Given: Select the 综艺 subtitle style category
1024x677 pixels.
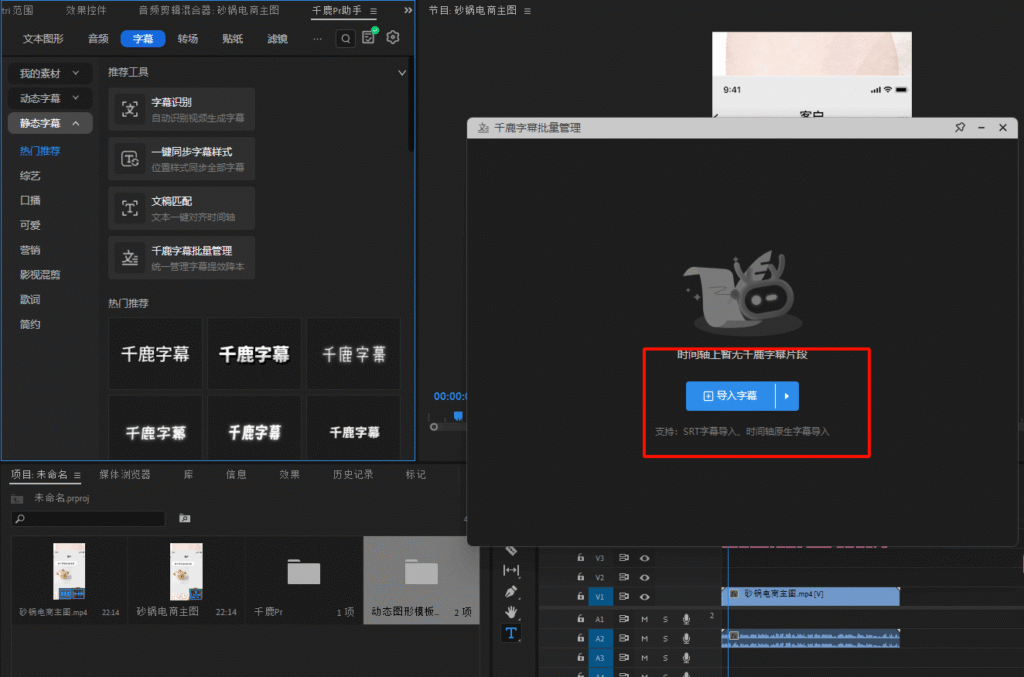Looking at the screenshot, I should click(x=30, y=176).
